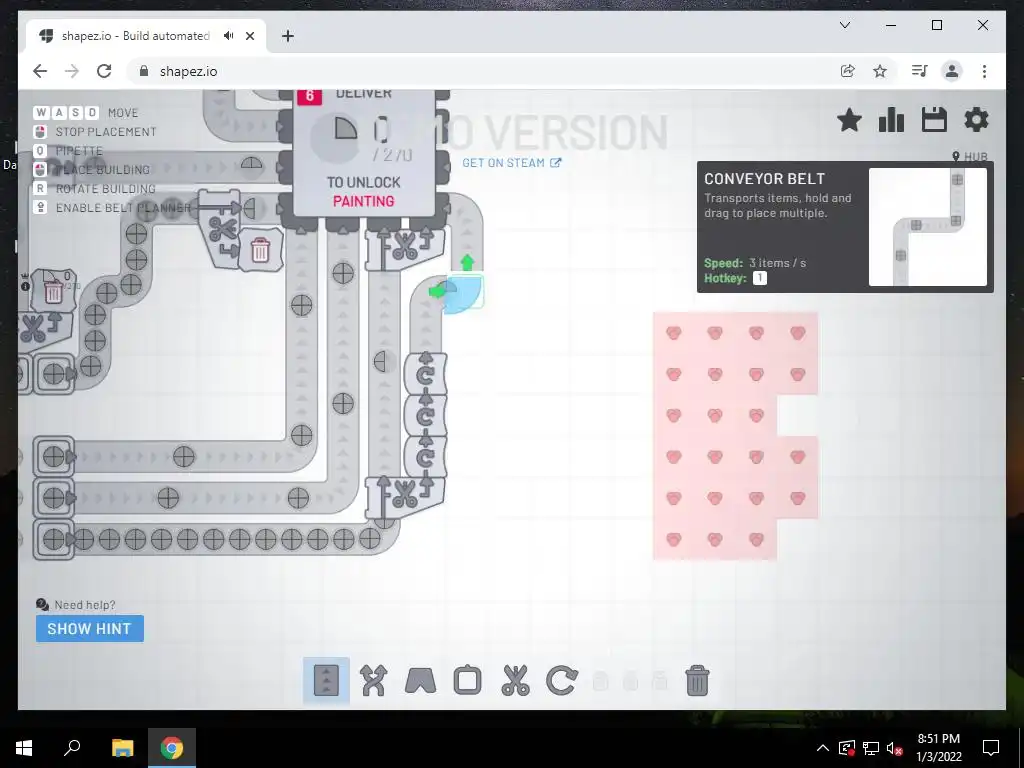The height and width of the screenshot is (768, 1024).
Task: Click the top rotater building in the stack
Action: [x=425, y=373]
